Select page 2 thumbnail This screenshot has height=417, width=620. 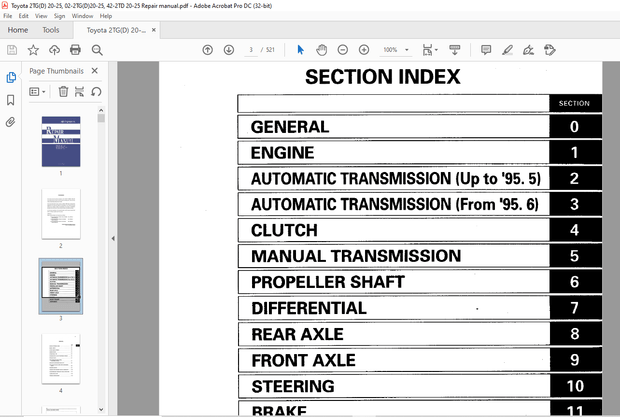coord(61,214)
